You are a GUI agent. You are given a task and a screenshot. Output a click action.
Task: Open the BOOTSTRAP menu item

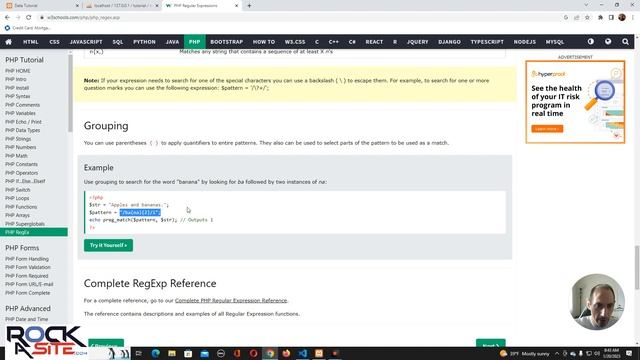[227, 42]
